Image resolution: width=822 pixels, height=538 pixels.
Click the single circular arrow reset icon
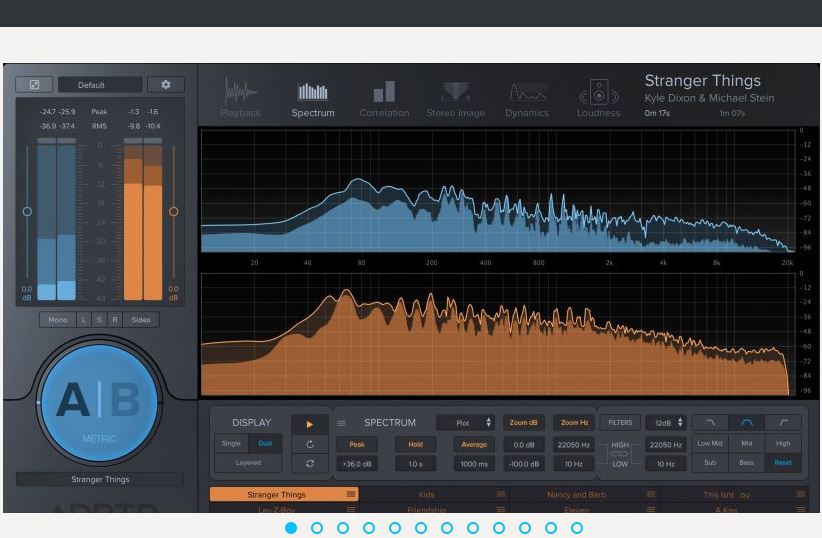coord(310,444)
